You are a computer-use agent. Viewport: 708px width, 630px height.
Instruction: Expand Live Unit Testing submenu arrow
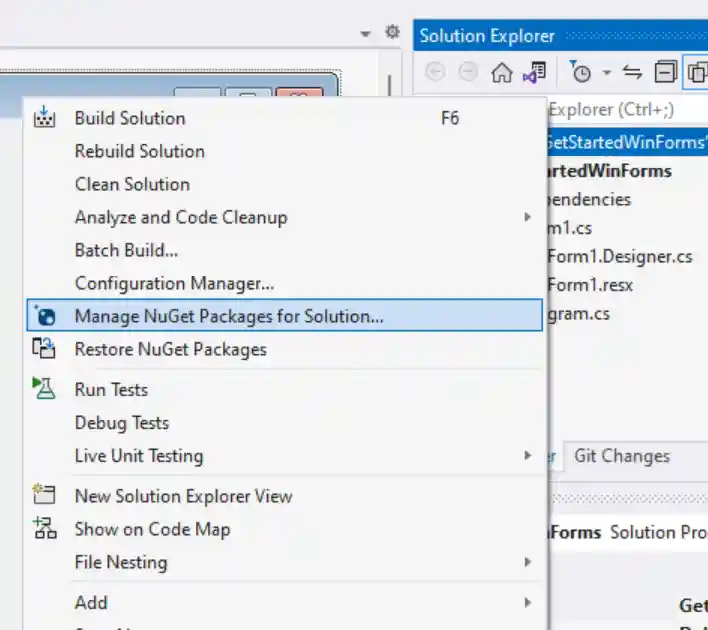[x=527, y=455]
